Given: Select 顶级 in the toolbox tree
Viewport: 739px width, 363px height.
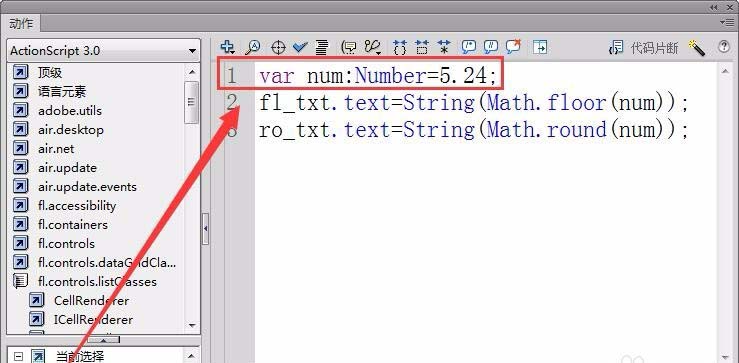Looking at the screenshot, I should click(x=49, y=73).
